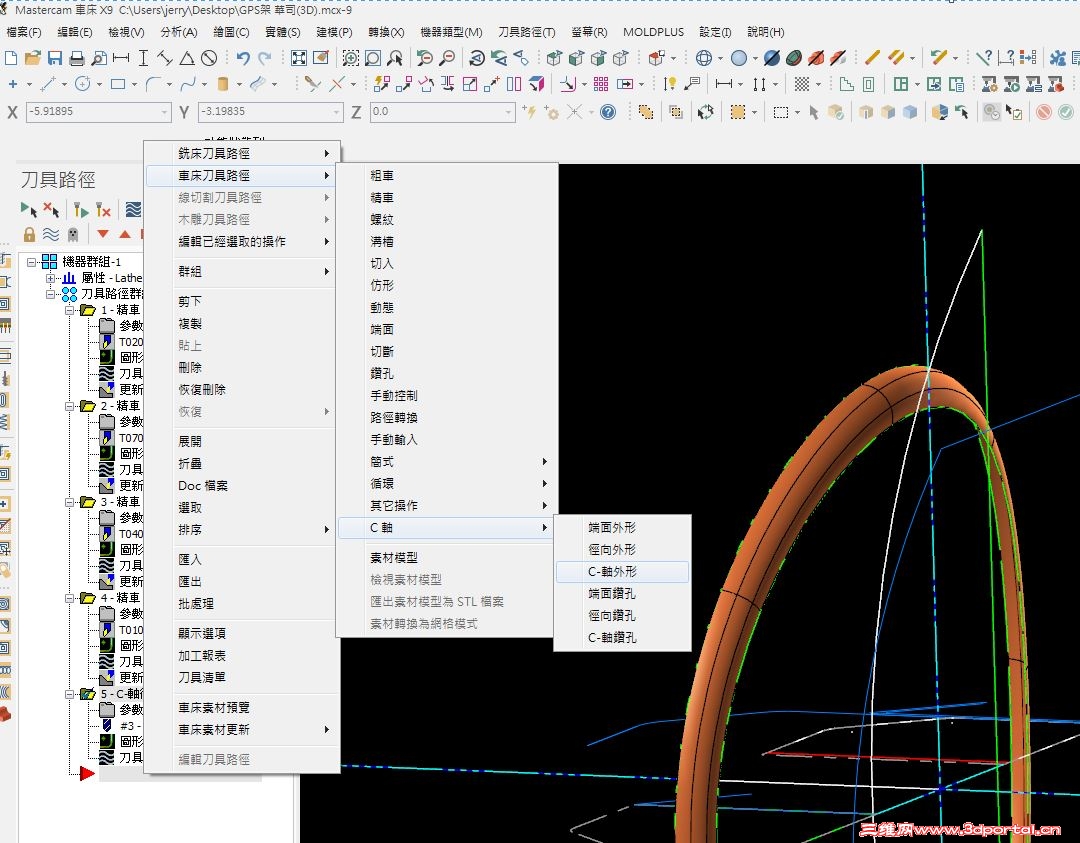Image resolution: width=1080 pixels, height=843 pixels.
Task: Open the 刀具路徑(T) menu bar item
Action: [x=526, y=32]
